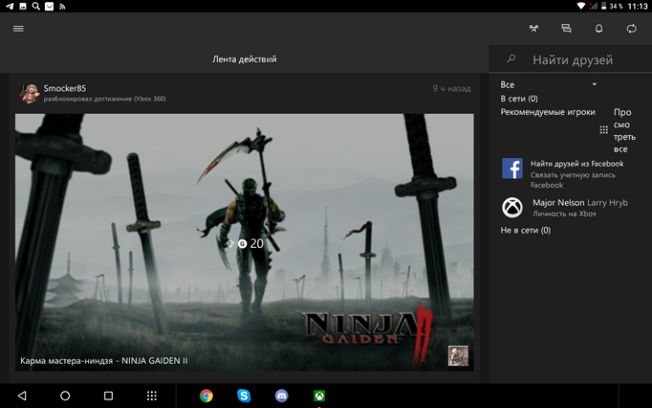Open the Smocker85 gamertag profile
This screenshot has width=652, height=408.
(65, 88)
